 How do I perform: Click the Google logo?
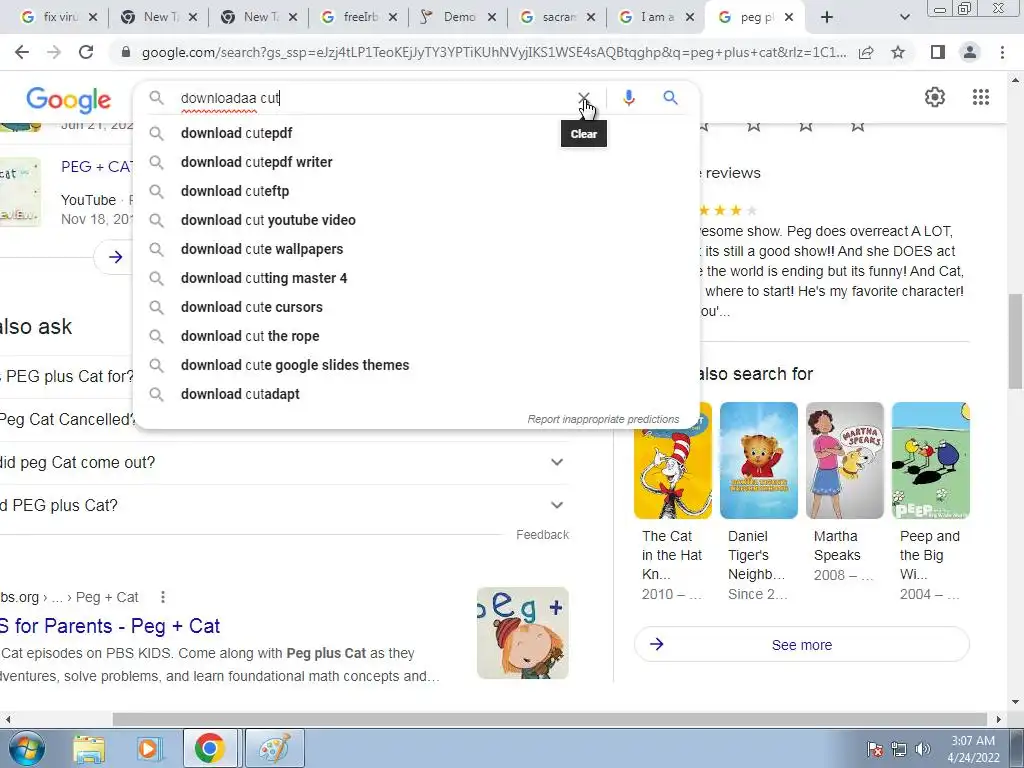69,100
